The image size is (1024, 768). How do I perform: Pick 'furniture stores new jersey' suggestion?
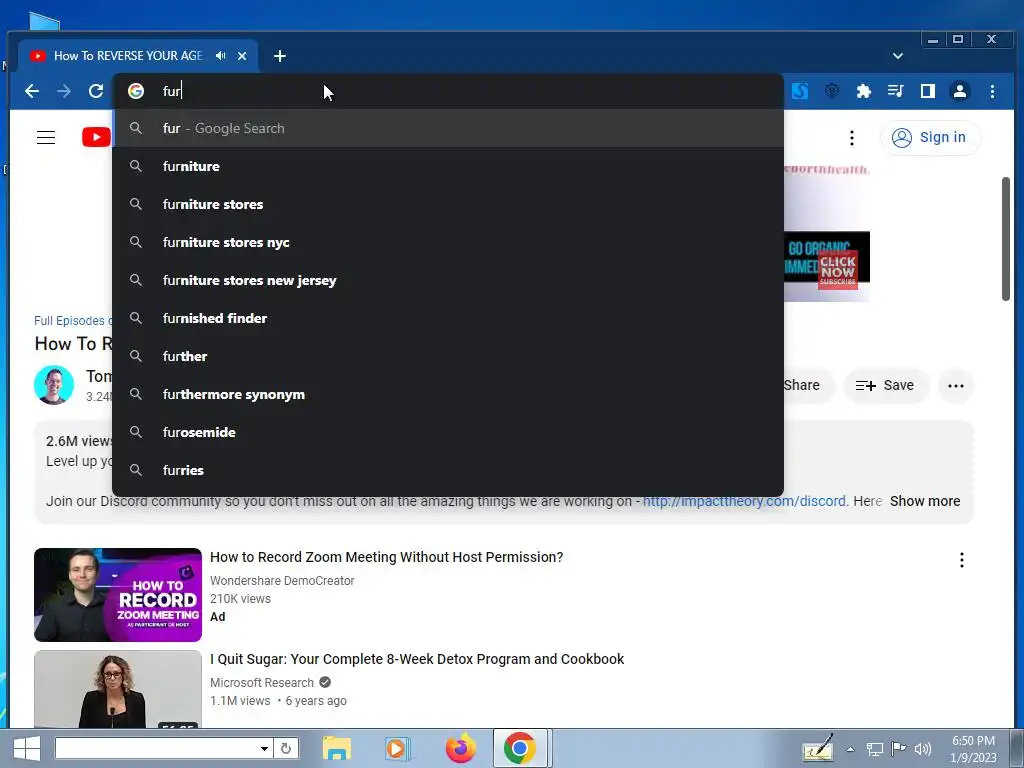[448, 280]
